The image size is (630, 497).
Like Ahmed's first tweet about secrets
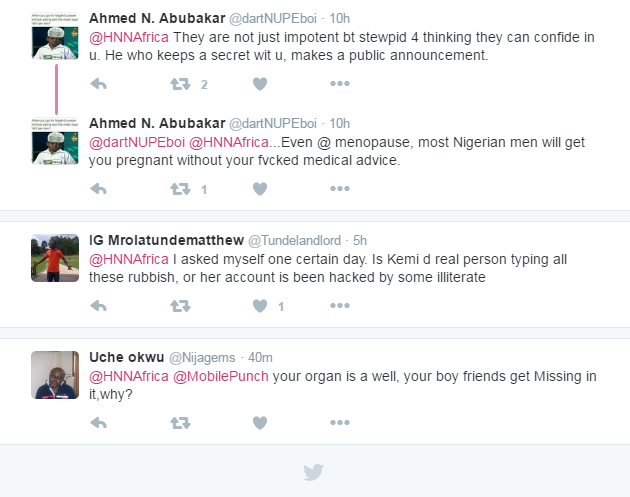click(260, 84)
